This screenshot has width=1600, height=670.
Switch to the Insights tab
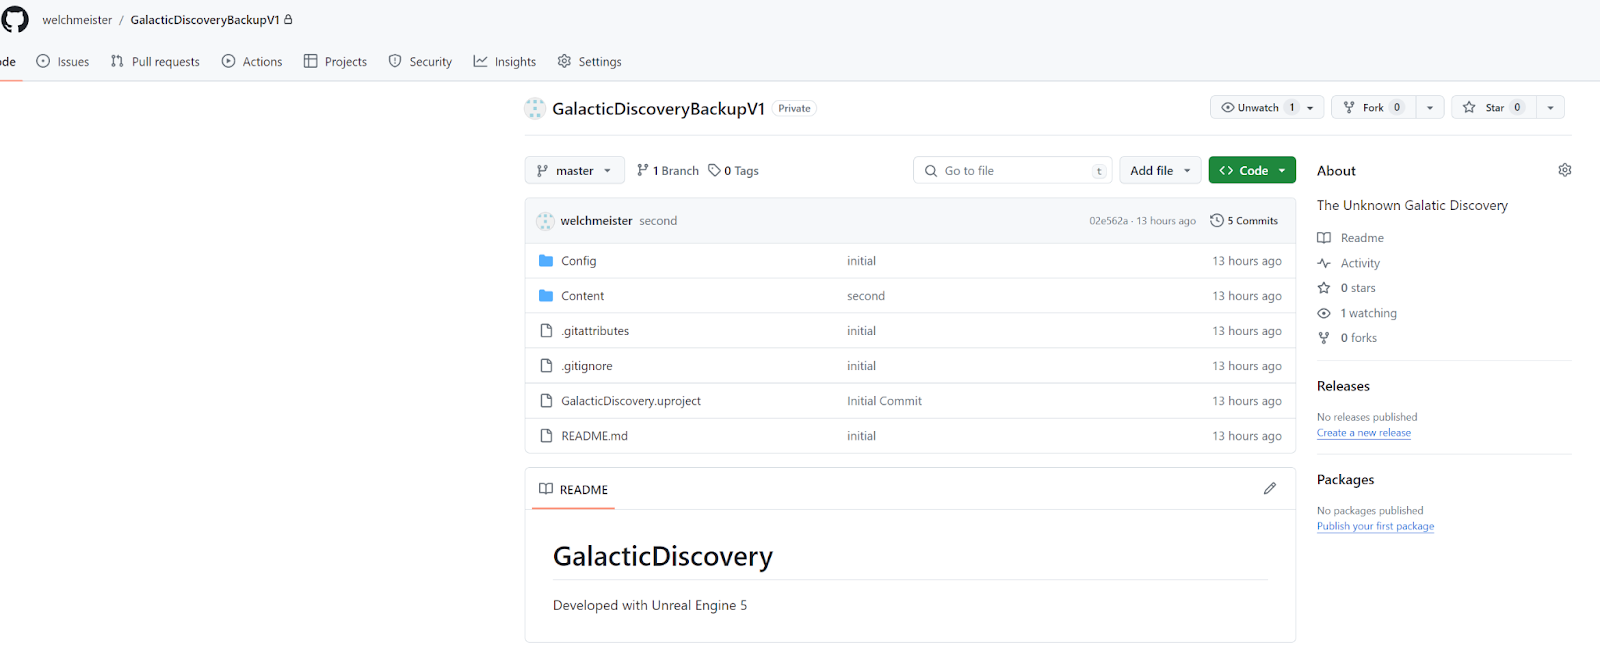[x=505, y=61]
